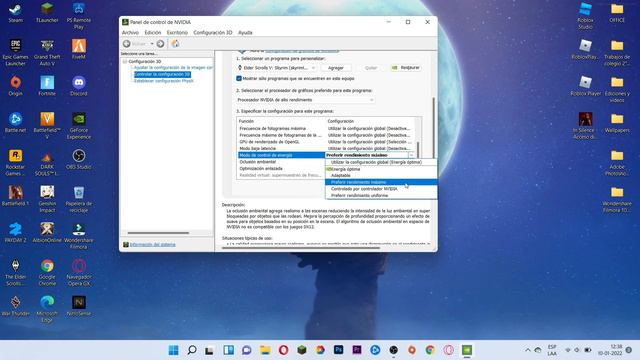The width and height of the screenshot is (640, 360).
Task: Open the Genshin Impact desktop icon
Action: [47, 199]
